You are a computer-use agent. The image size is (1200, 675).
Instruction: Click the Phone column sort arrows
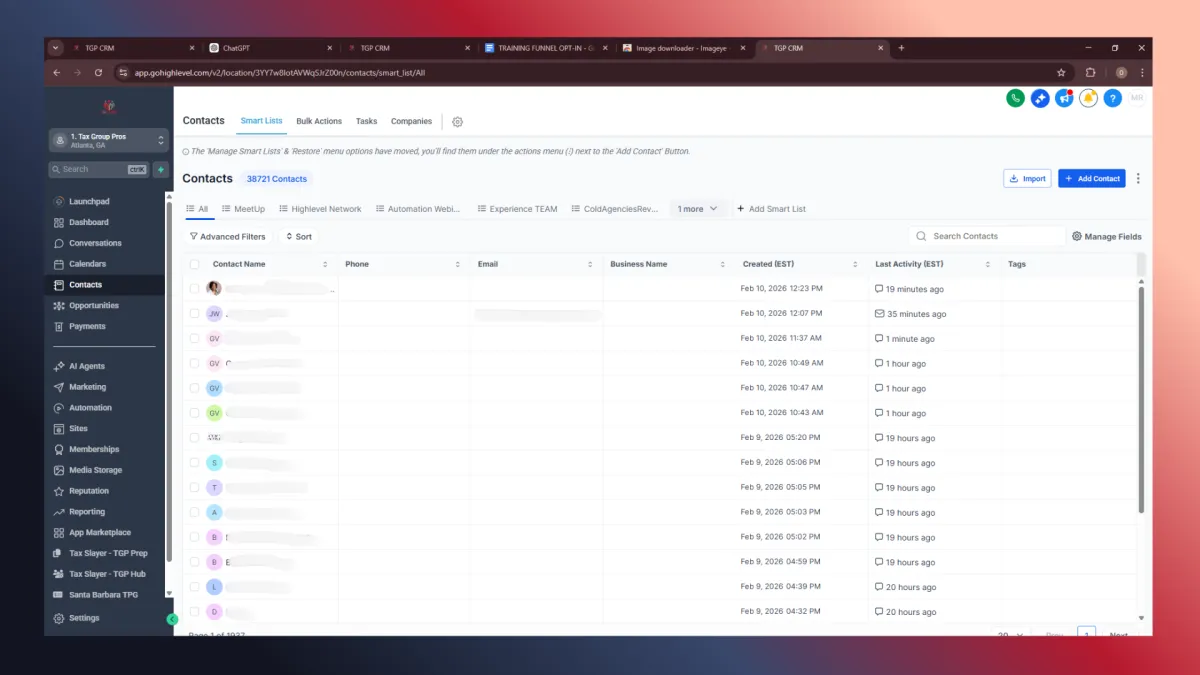(458, 264)
